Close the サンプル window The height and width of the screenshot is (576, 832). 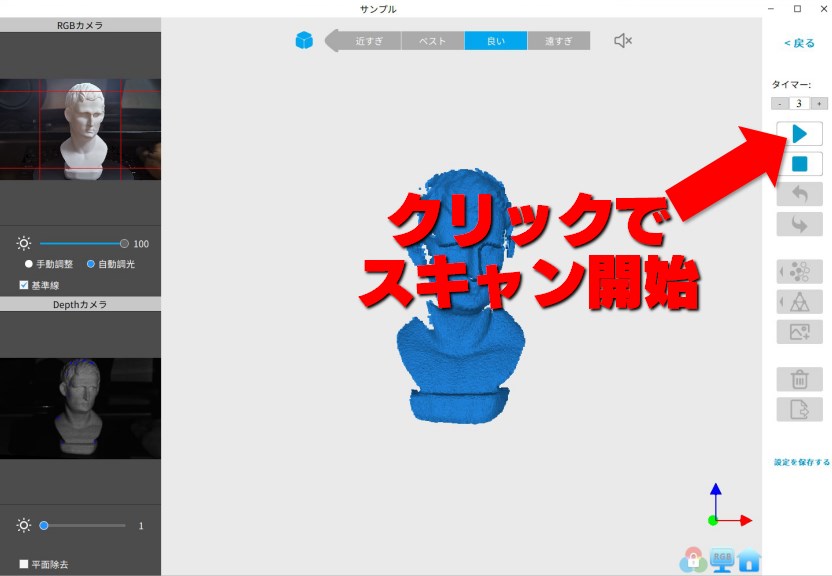[824, 8]
